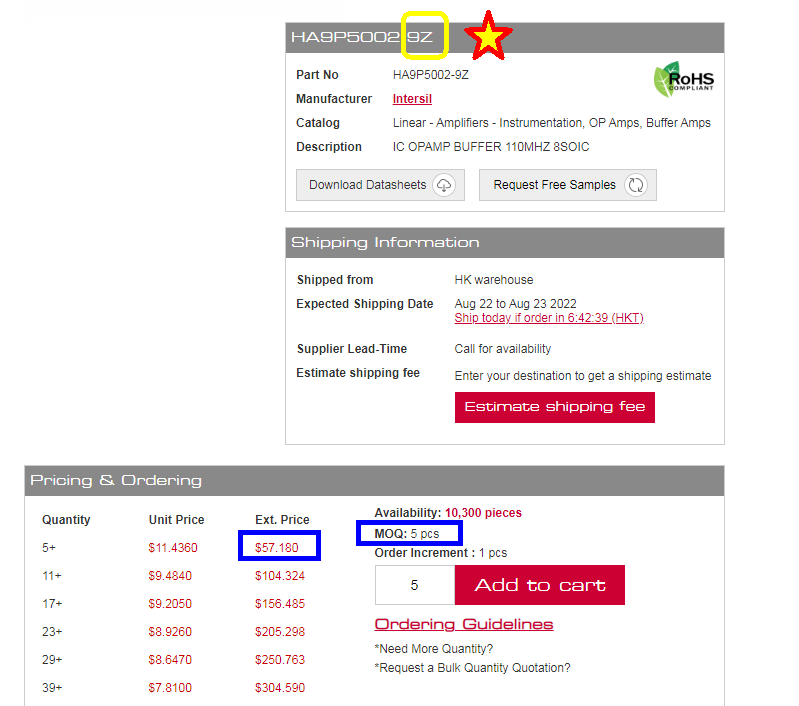Click the Download Datasheets button
This screenshot has width=799, height=706.
point(380,185)
